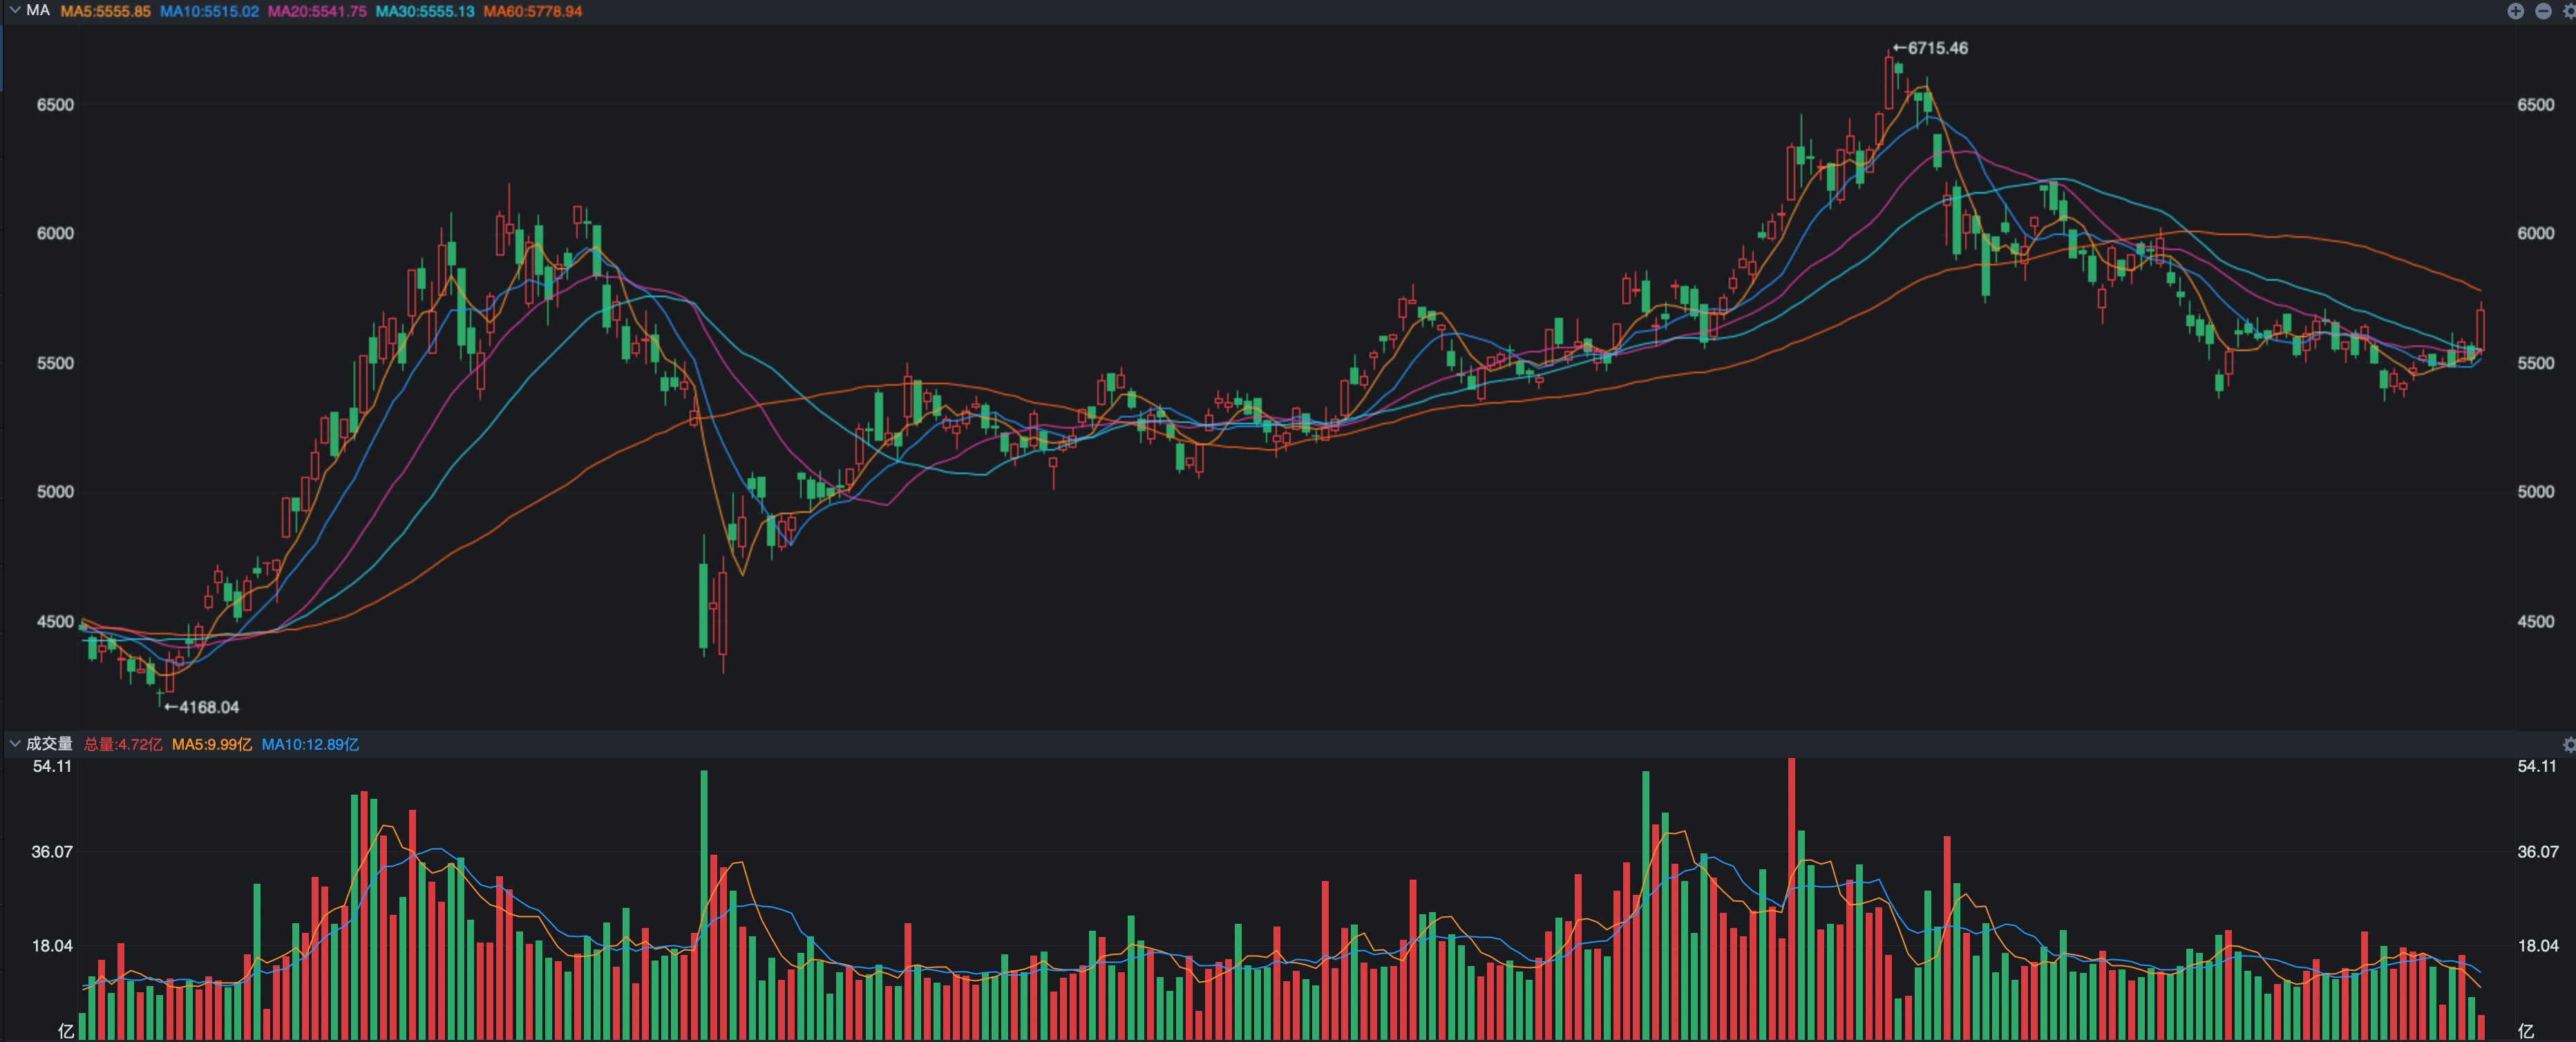
Task: Click the 总量:4.72亿 volume total
Action: tap(123, 744)
